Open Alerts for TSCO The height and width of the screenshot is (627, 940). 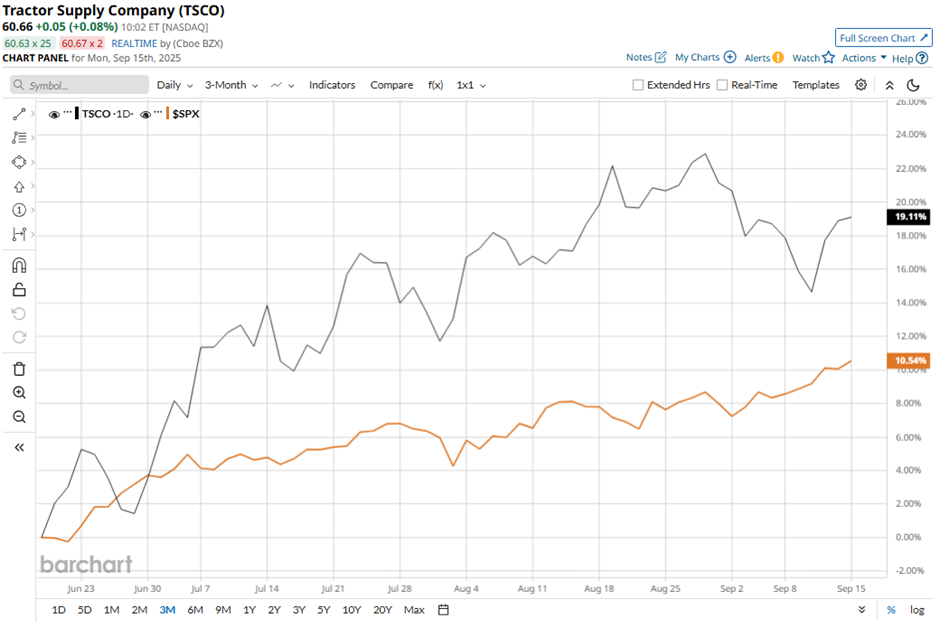pos(764,58)
